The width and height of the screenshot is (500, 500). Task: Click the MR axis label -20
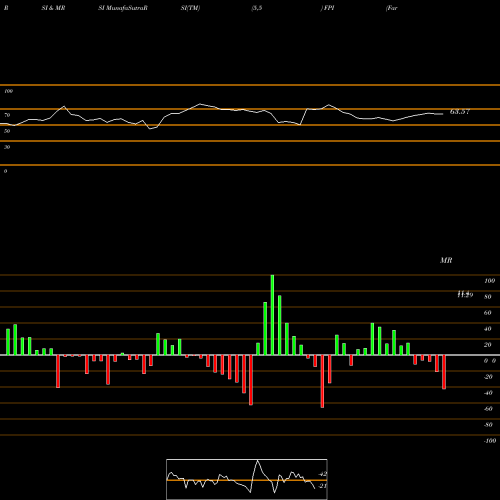[488, 377]
